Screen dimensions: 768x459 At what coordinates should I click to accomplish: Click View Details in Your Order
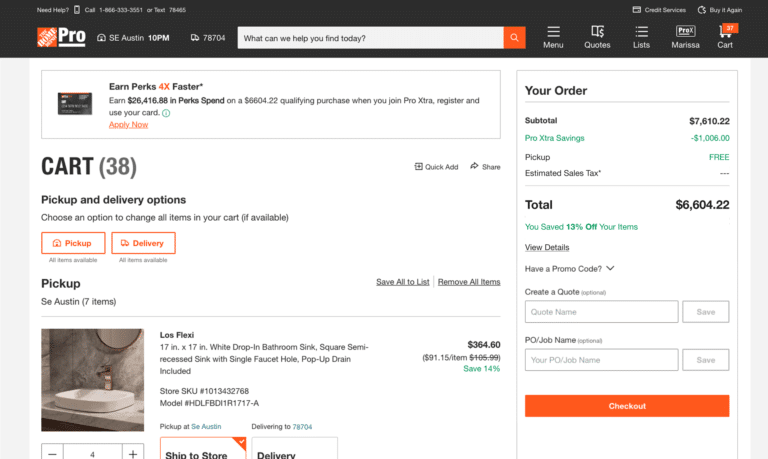click(x=547, y=247)
